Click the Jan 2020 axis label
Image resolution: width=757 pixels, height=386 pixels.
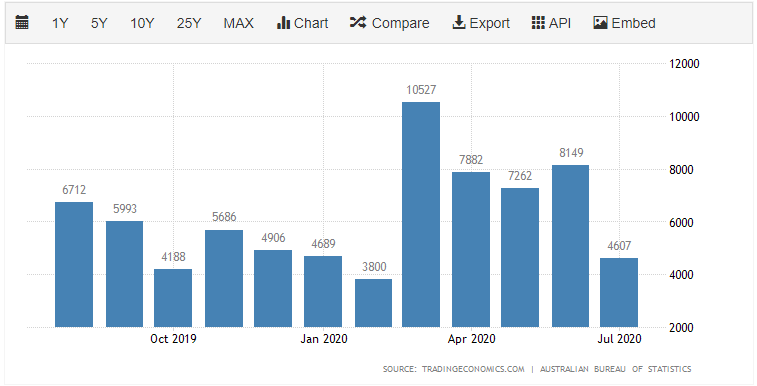point(323,339)
